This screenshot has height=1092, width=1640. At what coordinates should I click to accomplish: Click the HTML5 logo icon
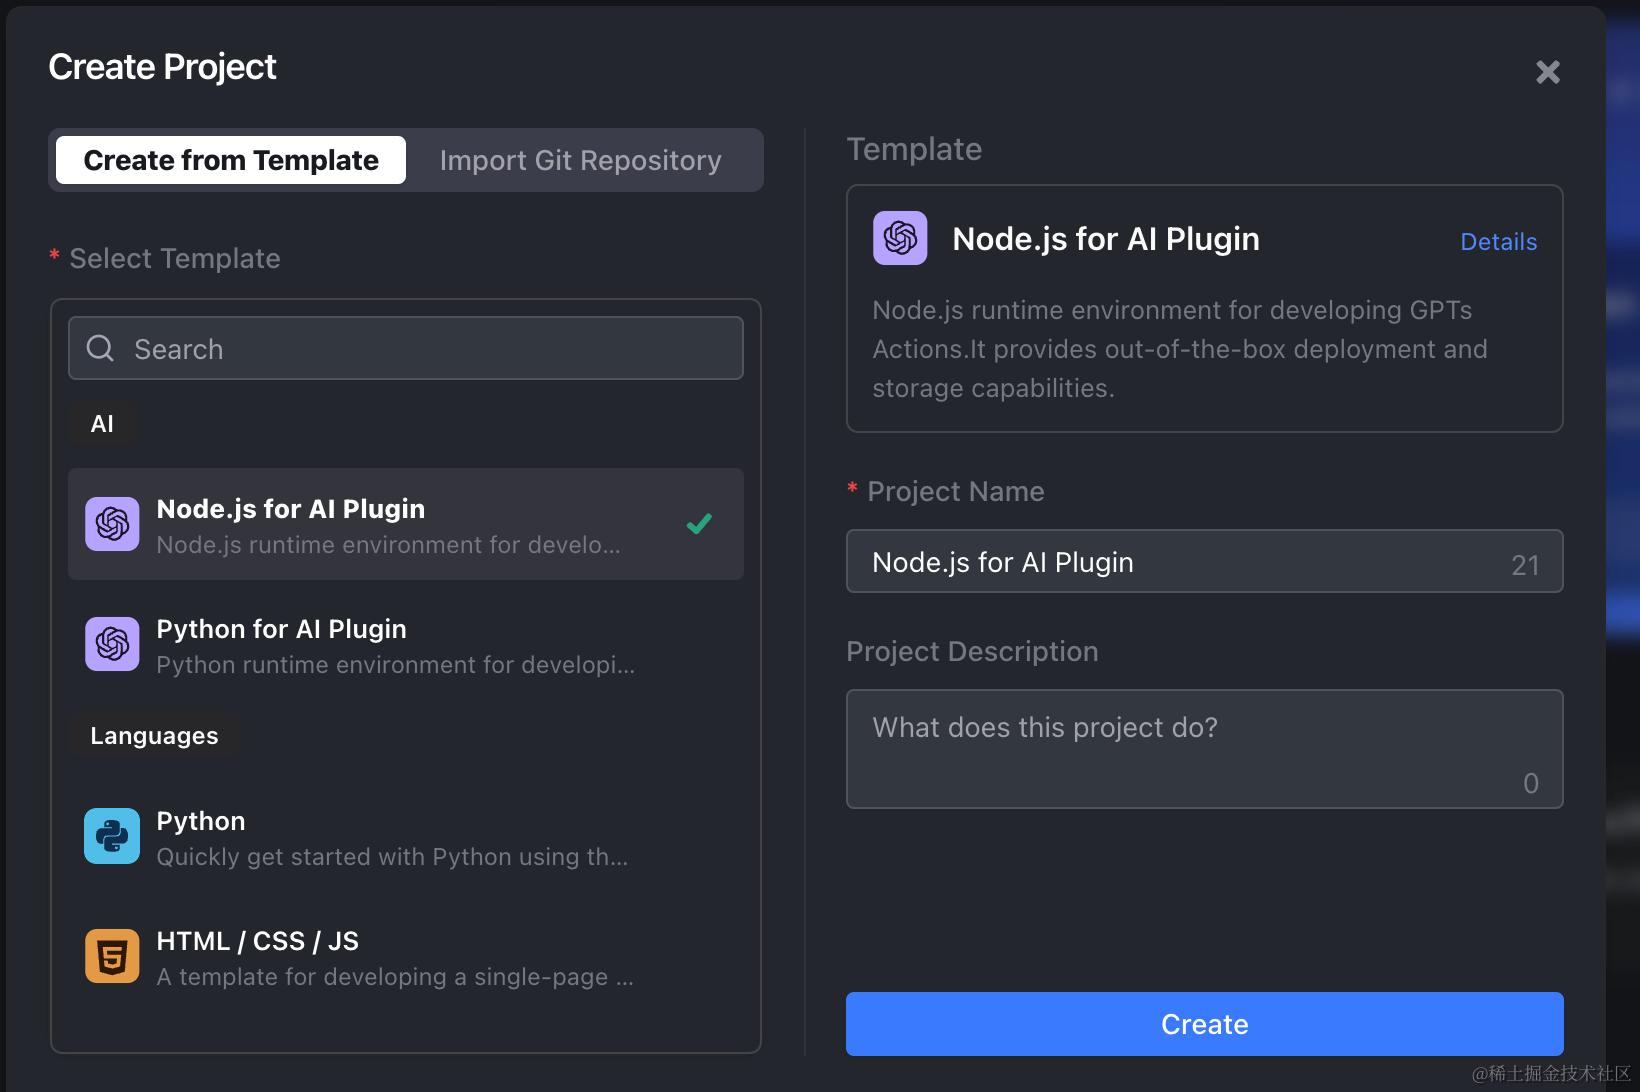tap(112, 956)
